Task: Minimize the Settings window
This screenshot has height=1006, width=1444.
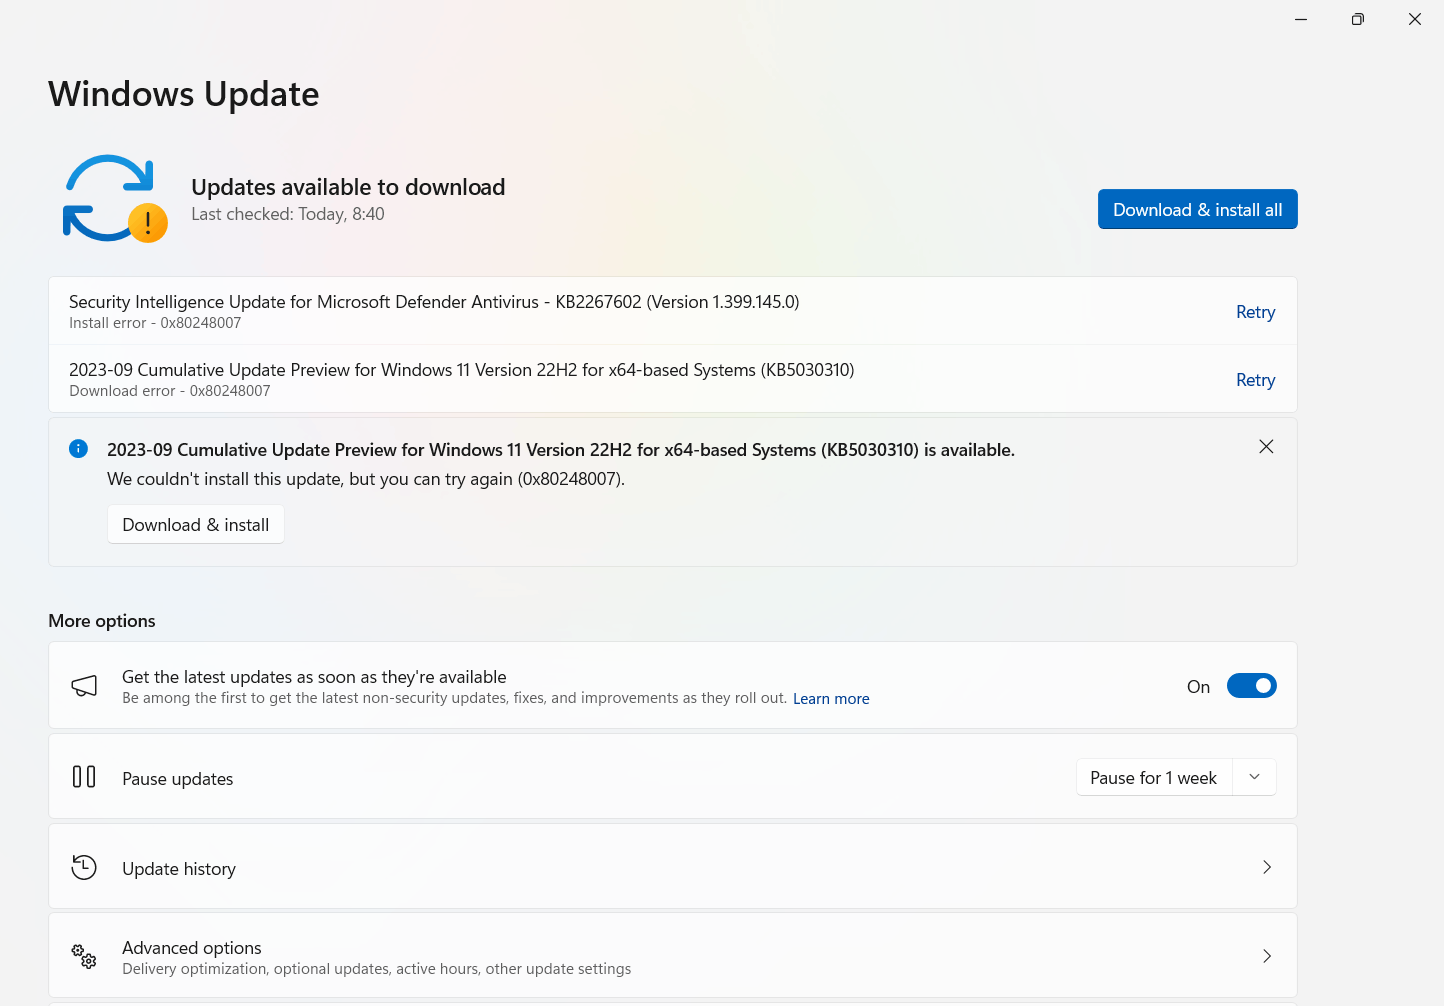Action: (1301, 19)
